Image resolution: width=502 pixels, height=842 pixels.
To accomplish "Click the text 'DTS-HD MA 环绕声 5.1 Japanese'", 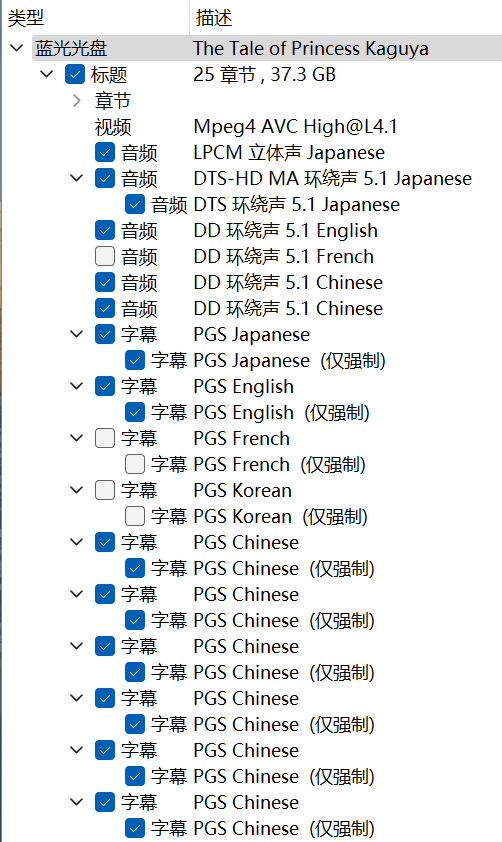I will coord(333,178).
